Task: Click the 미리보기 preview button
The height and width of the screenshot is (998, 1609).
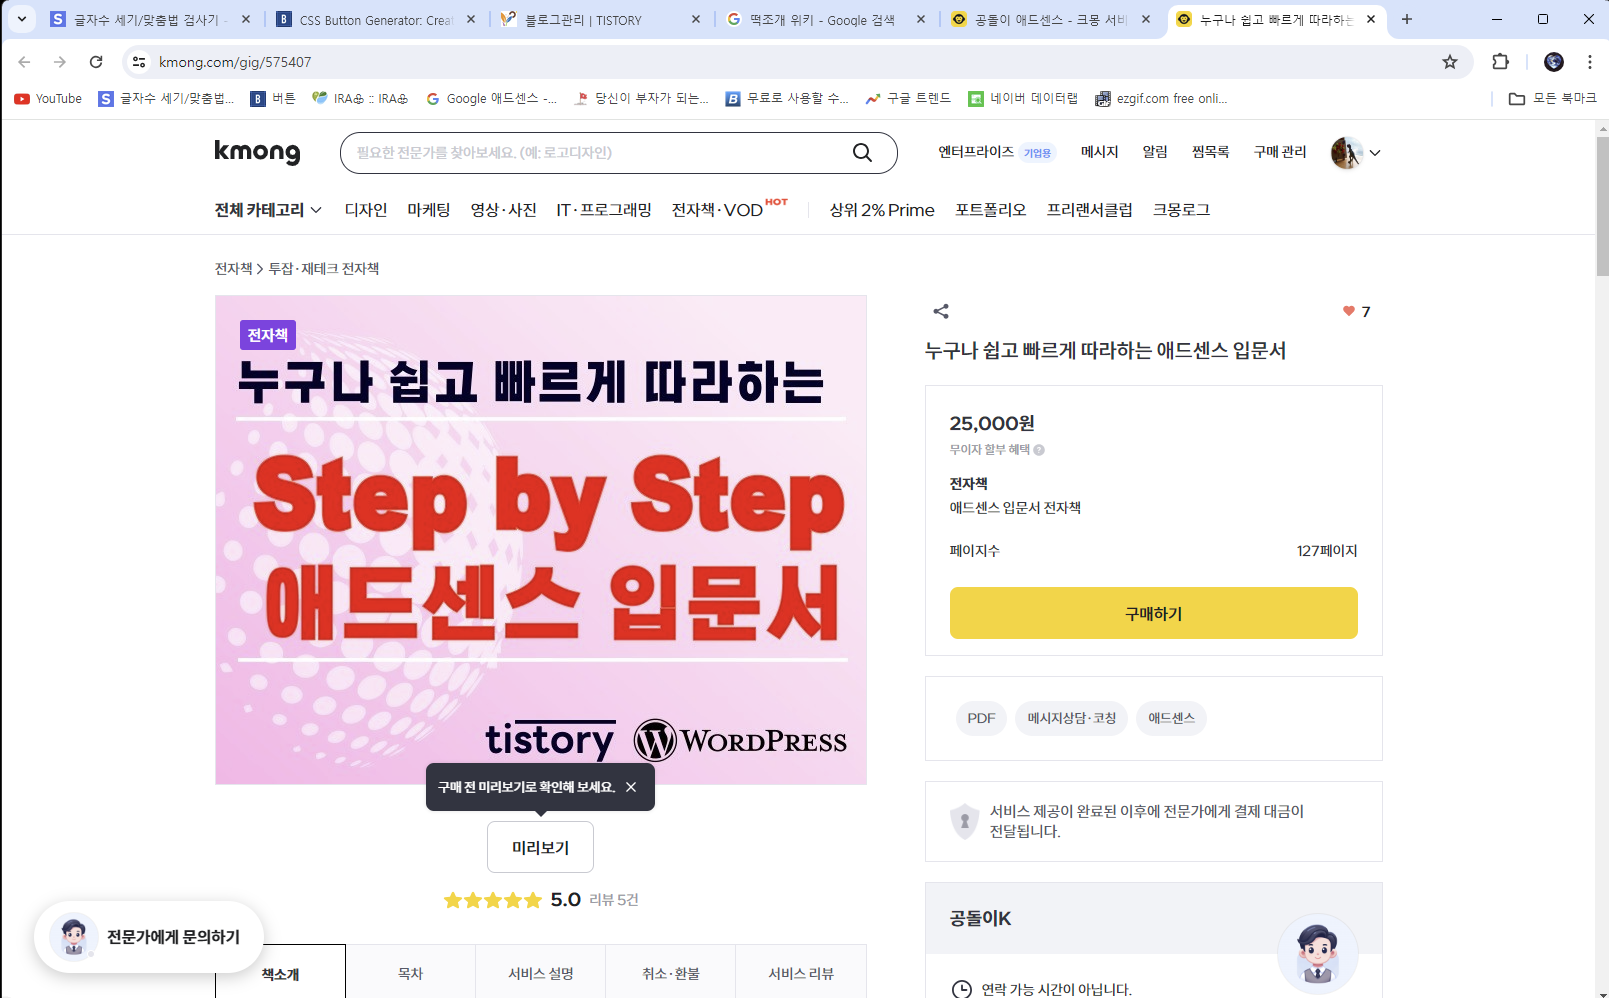Action: [x=540, y=847]
